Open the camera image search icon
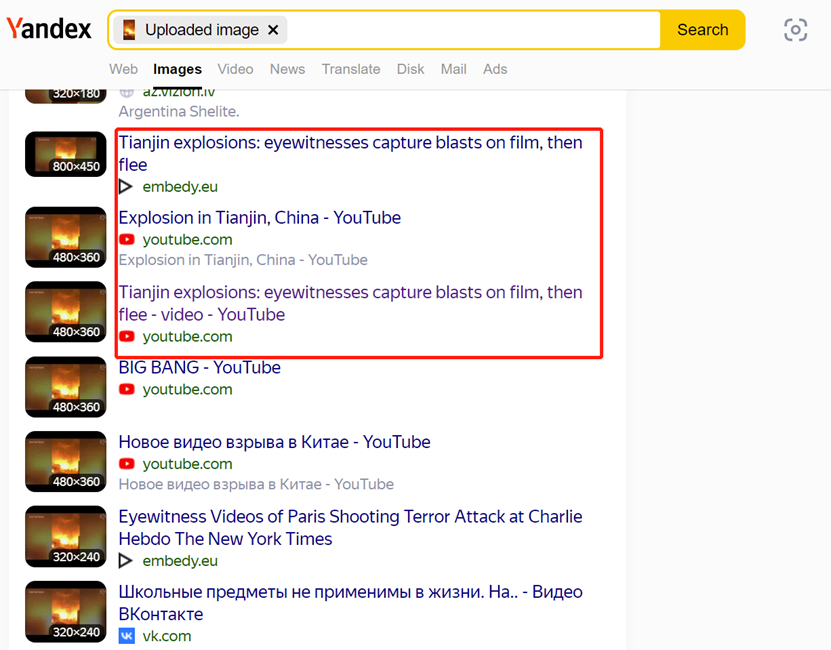 point(795,30)
